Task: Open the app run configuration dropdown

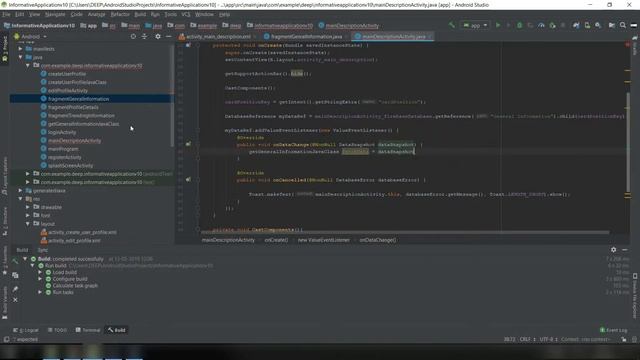Action: (475, 25)
